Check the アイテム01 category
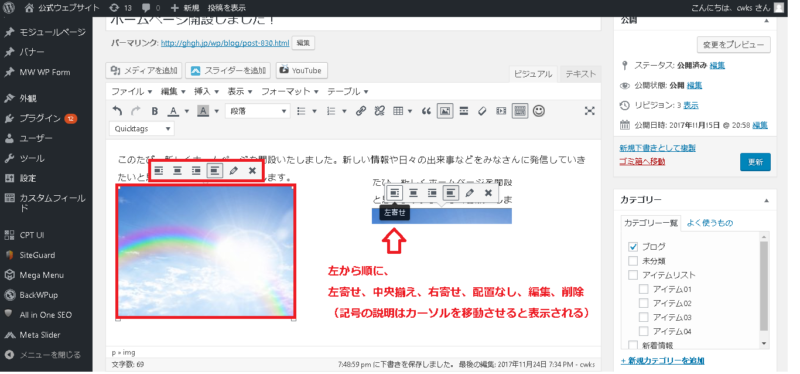 (644, 289)
